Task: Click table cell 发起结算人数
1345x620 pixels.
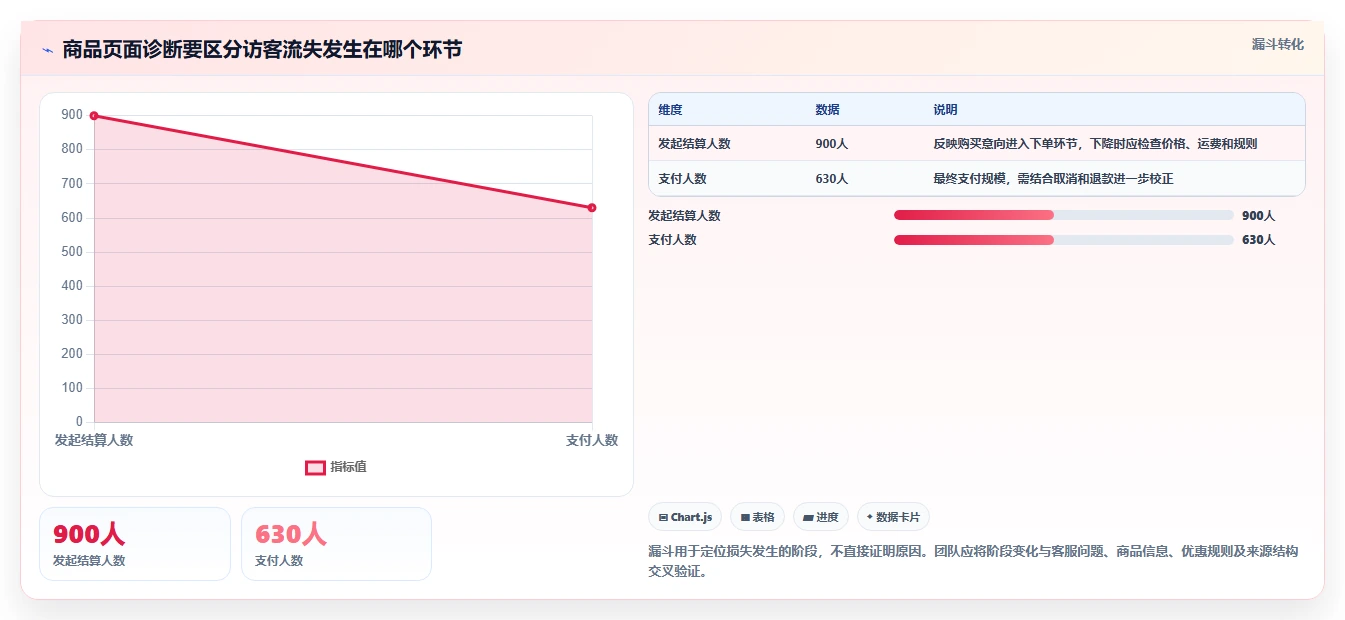Action: [694, 144]
